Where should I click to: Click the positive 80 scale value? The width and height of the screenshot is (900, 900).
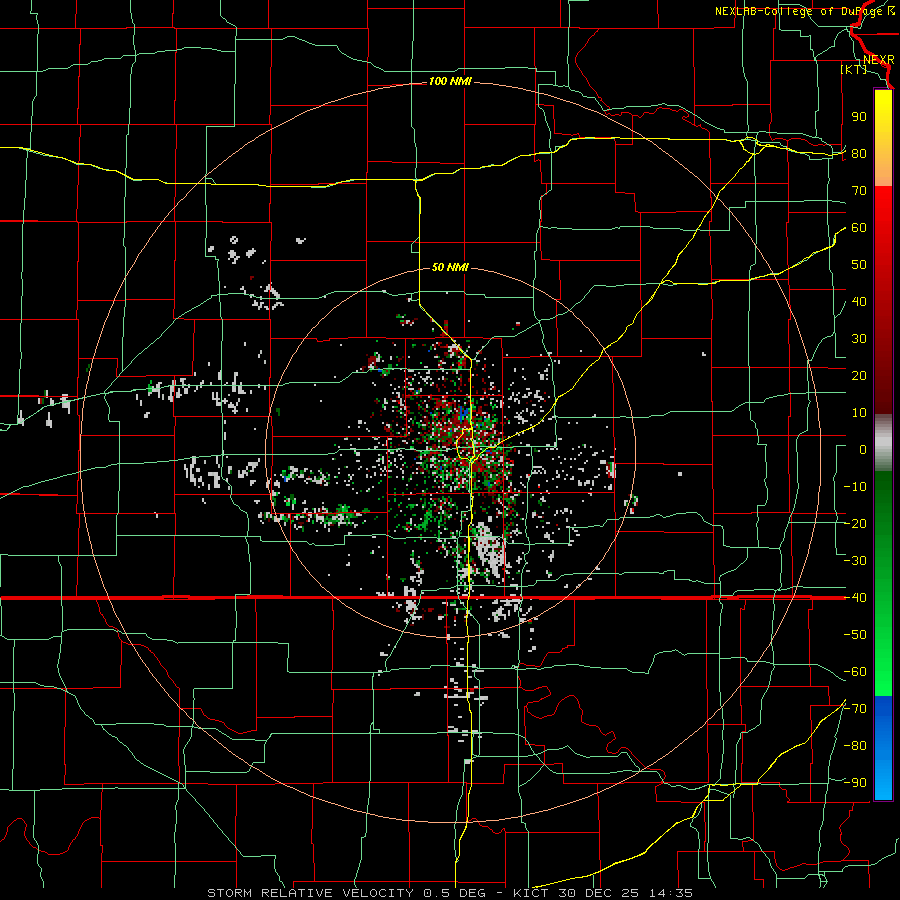point(859,154)
